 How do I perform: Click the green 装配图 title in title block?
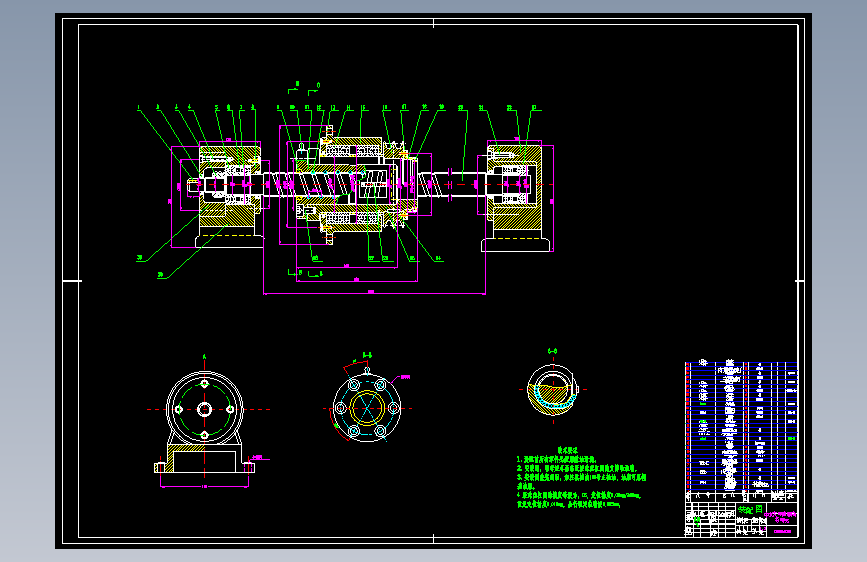coord(750,509)
